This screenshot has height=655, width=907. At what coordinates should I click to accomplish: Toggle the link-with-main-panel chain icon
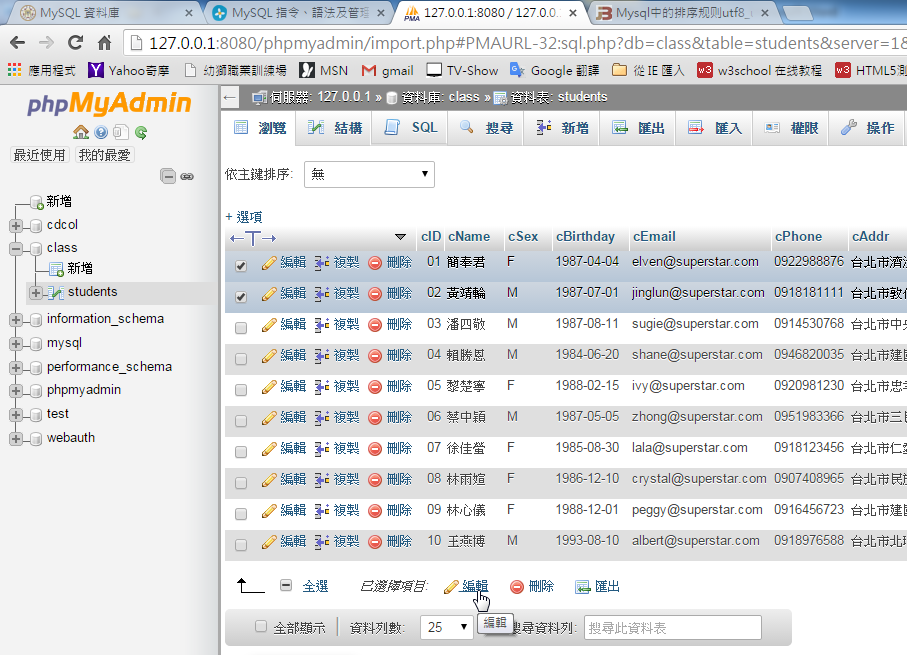pyautogui.click(x=187, y=176)
